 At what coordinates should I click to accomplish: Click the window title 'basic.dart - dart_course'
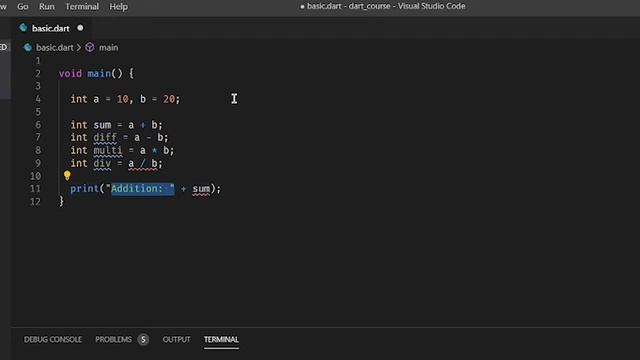(x=348, y=6)
